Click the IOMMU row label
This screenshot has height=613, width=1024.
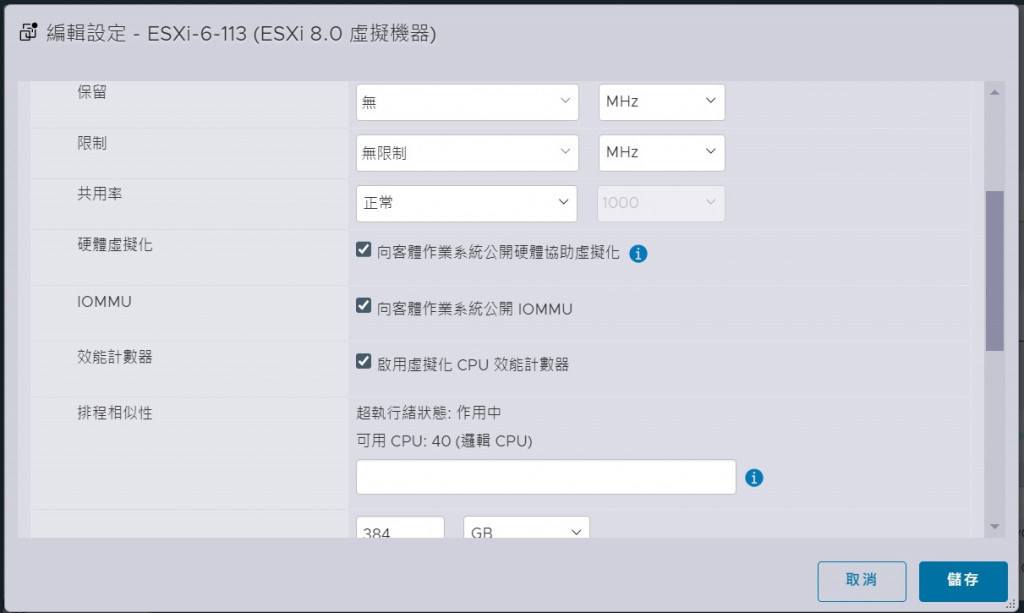coord(104,302)
